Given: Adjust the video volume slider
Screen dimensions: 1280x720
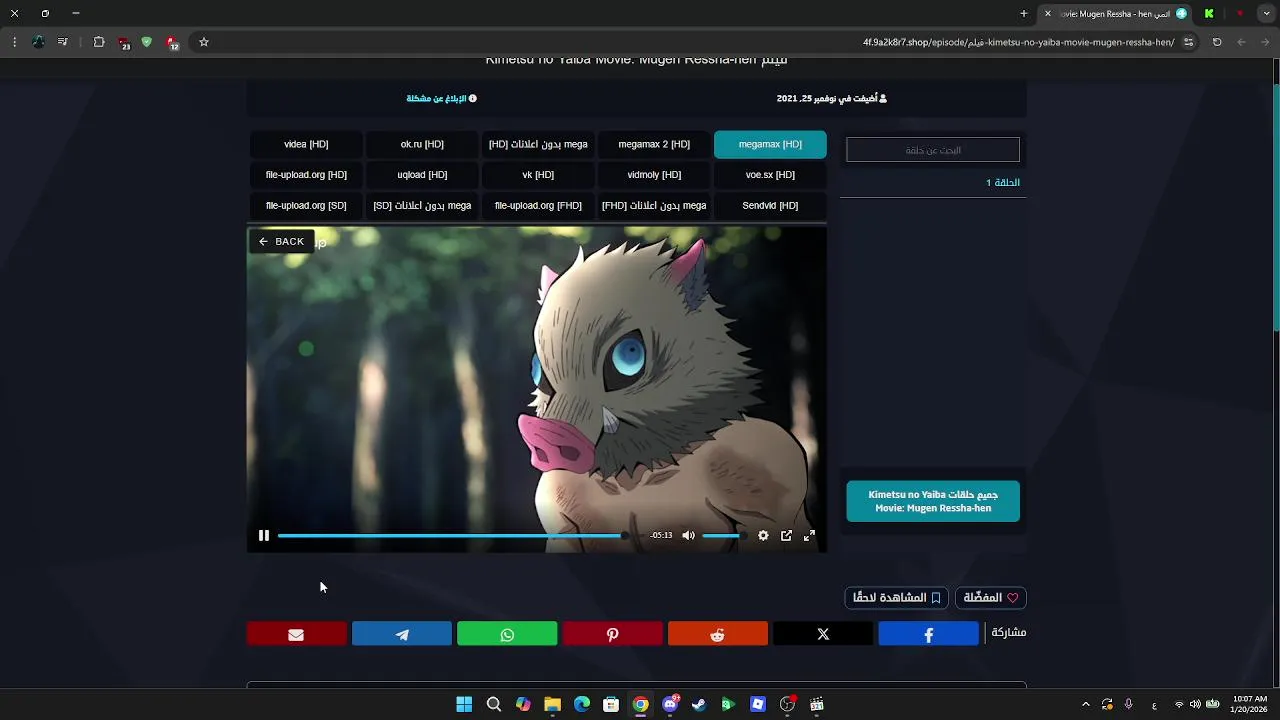Looking at the screenshot, I should (724, 536).
